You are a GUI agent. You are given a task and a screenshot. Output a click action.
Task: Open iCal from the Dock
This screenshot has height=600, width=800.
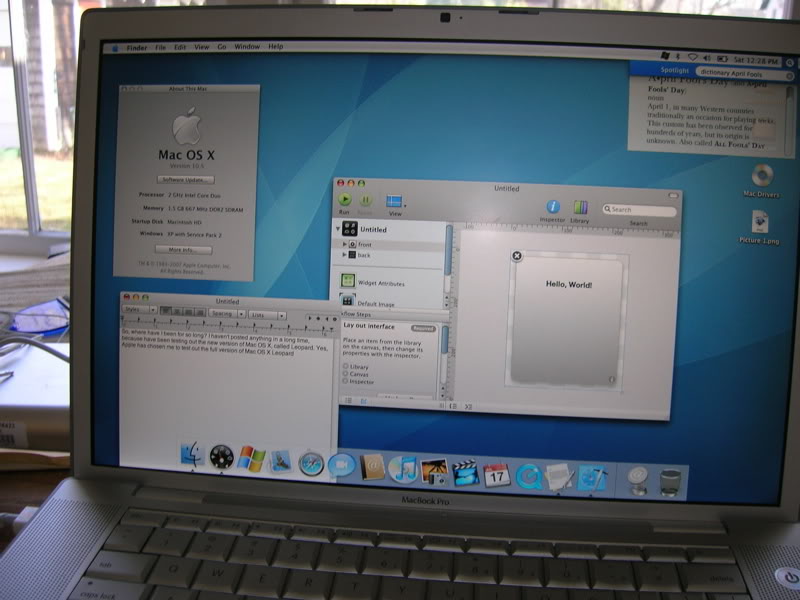tap(496, 475)
